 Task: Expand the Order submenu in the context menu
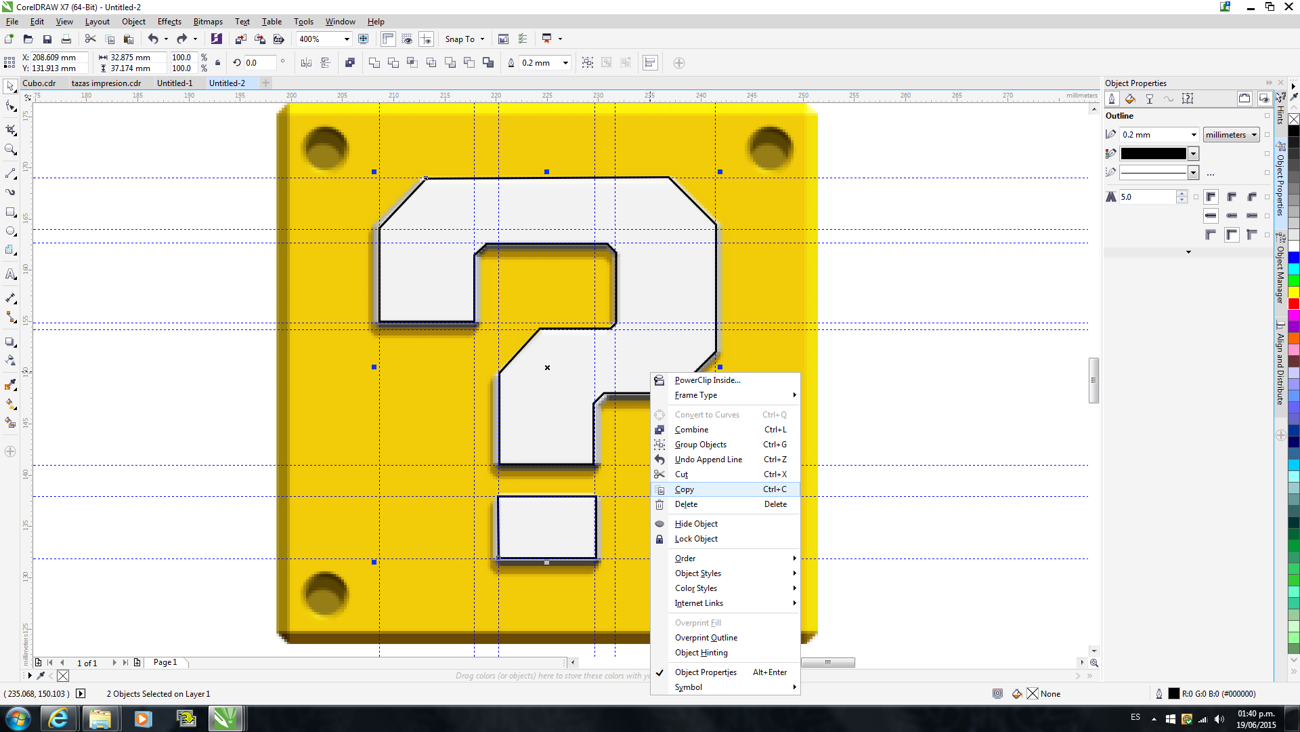click(x=725, y=558)
